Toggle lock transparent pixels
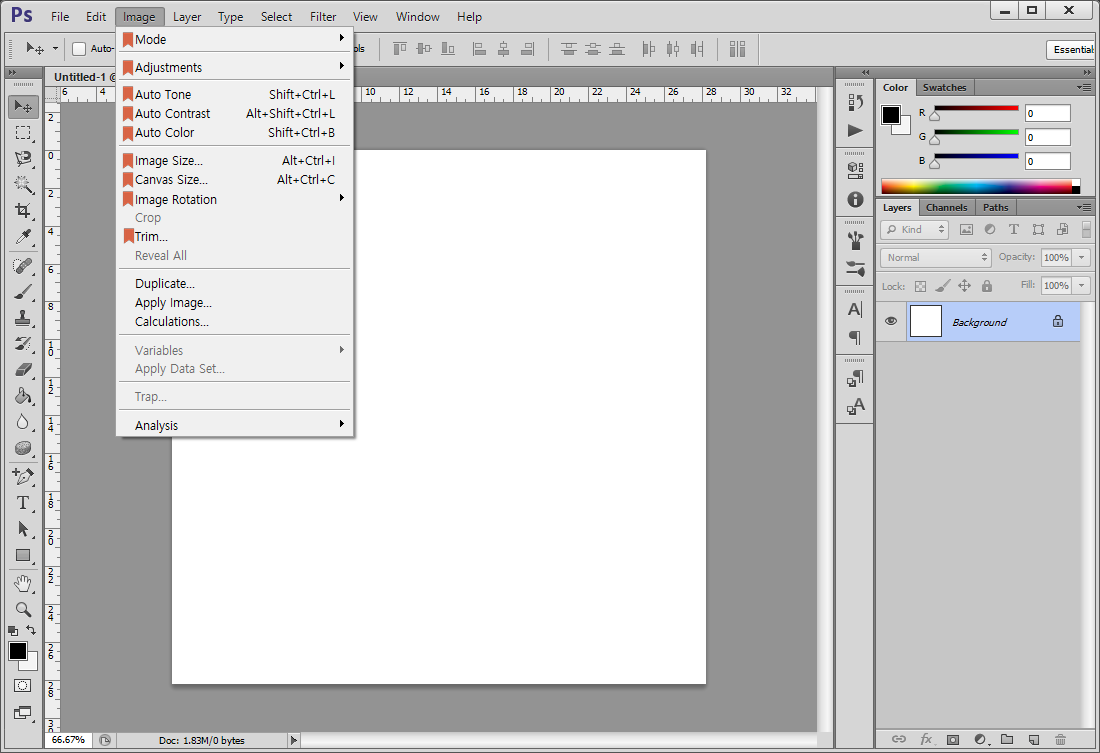This screenshot has width=1100, height=753. [920, 286]
